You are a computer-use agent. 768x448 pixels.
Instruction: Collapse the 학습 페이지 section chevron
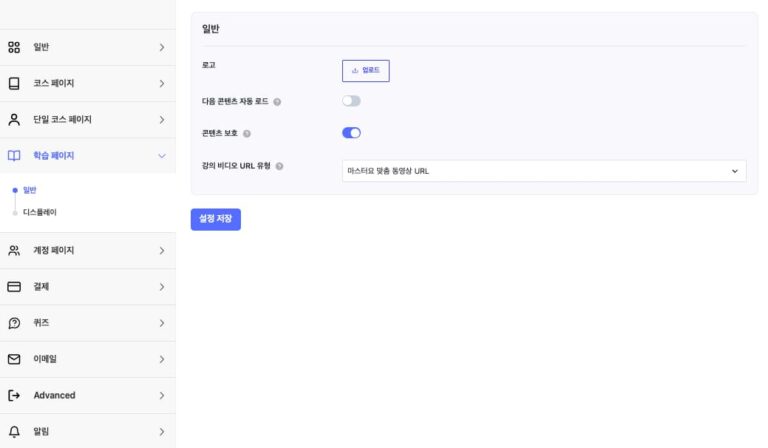[x=161, y=155]
